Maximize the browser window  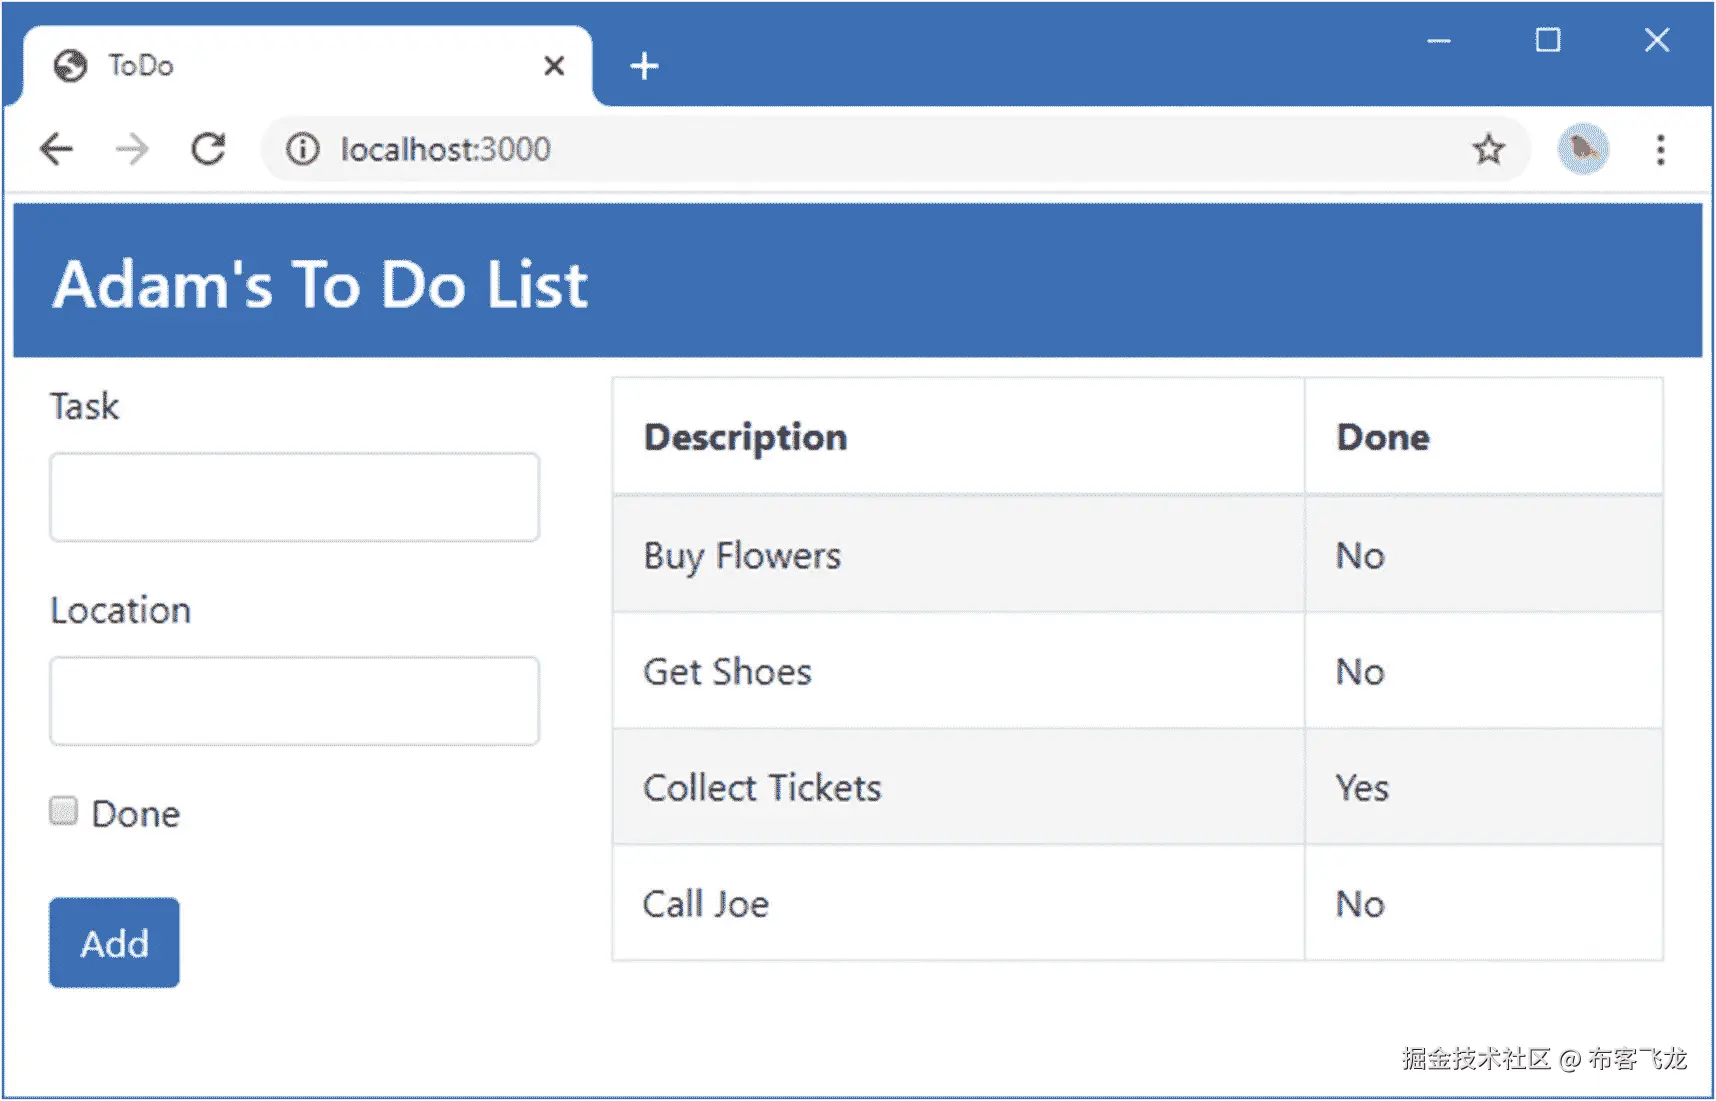[x=1547, y=40]
